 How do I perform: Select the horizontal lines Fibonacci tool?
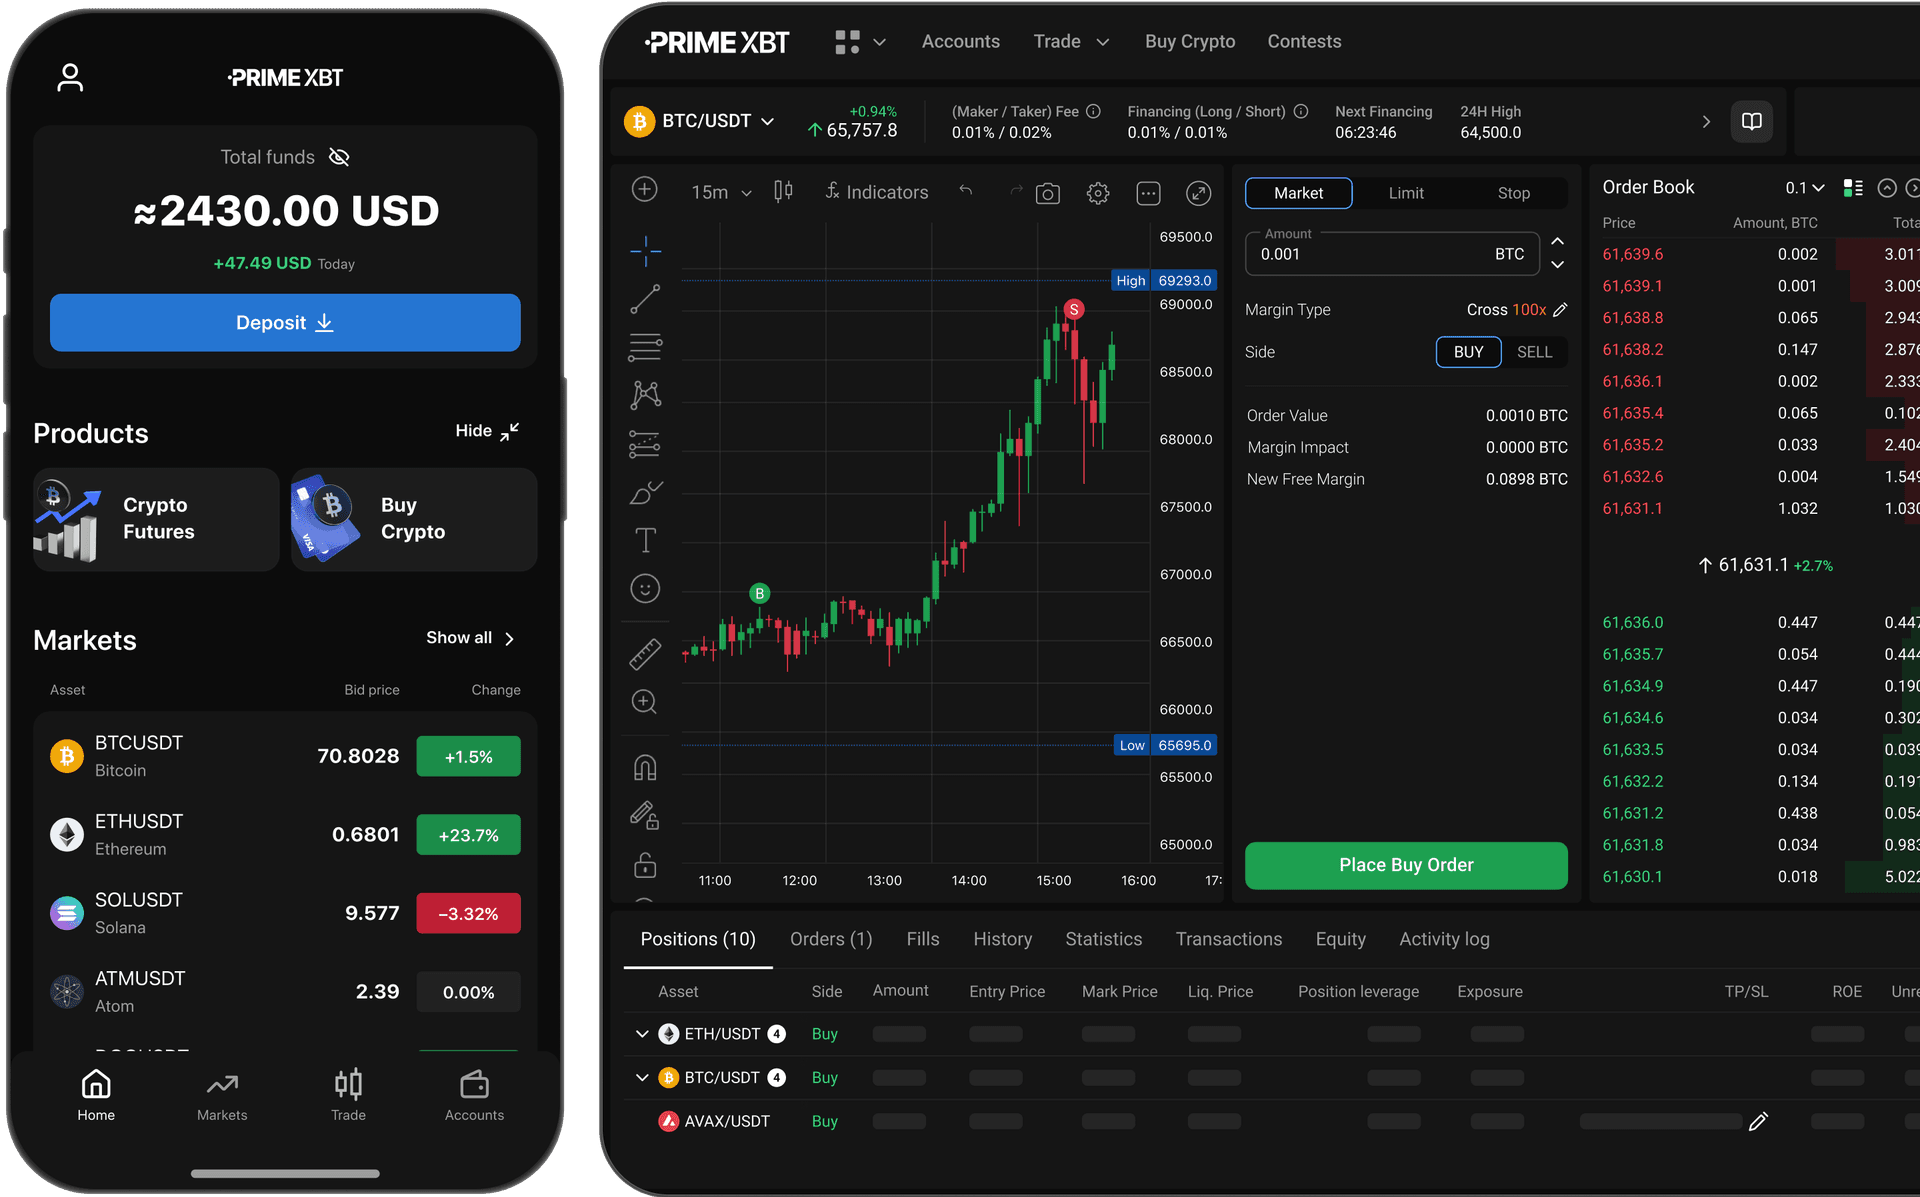645,347
